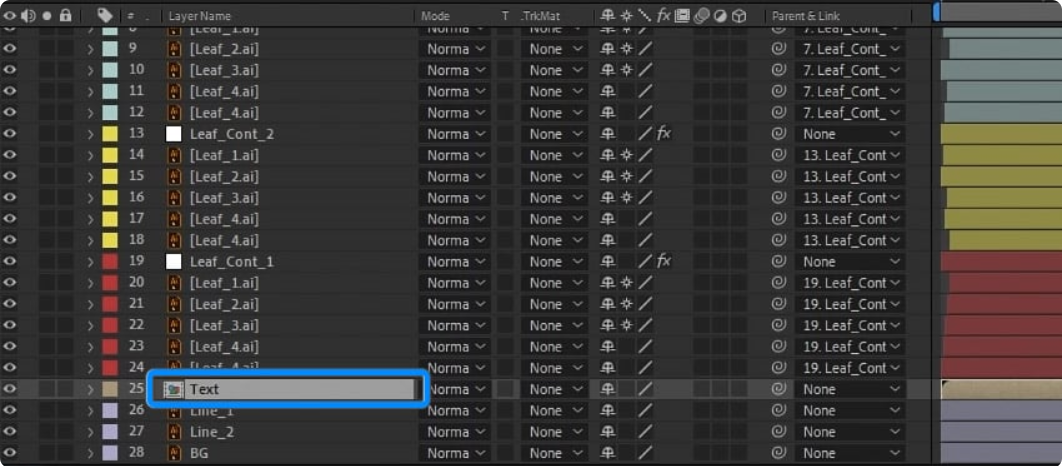Toggle visibility of layer 16 Leaf_3.ai

click(9, 197)
